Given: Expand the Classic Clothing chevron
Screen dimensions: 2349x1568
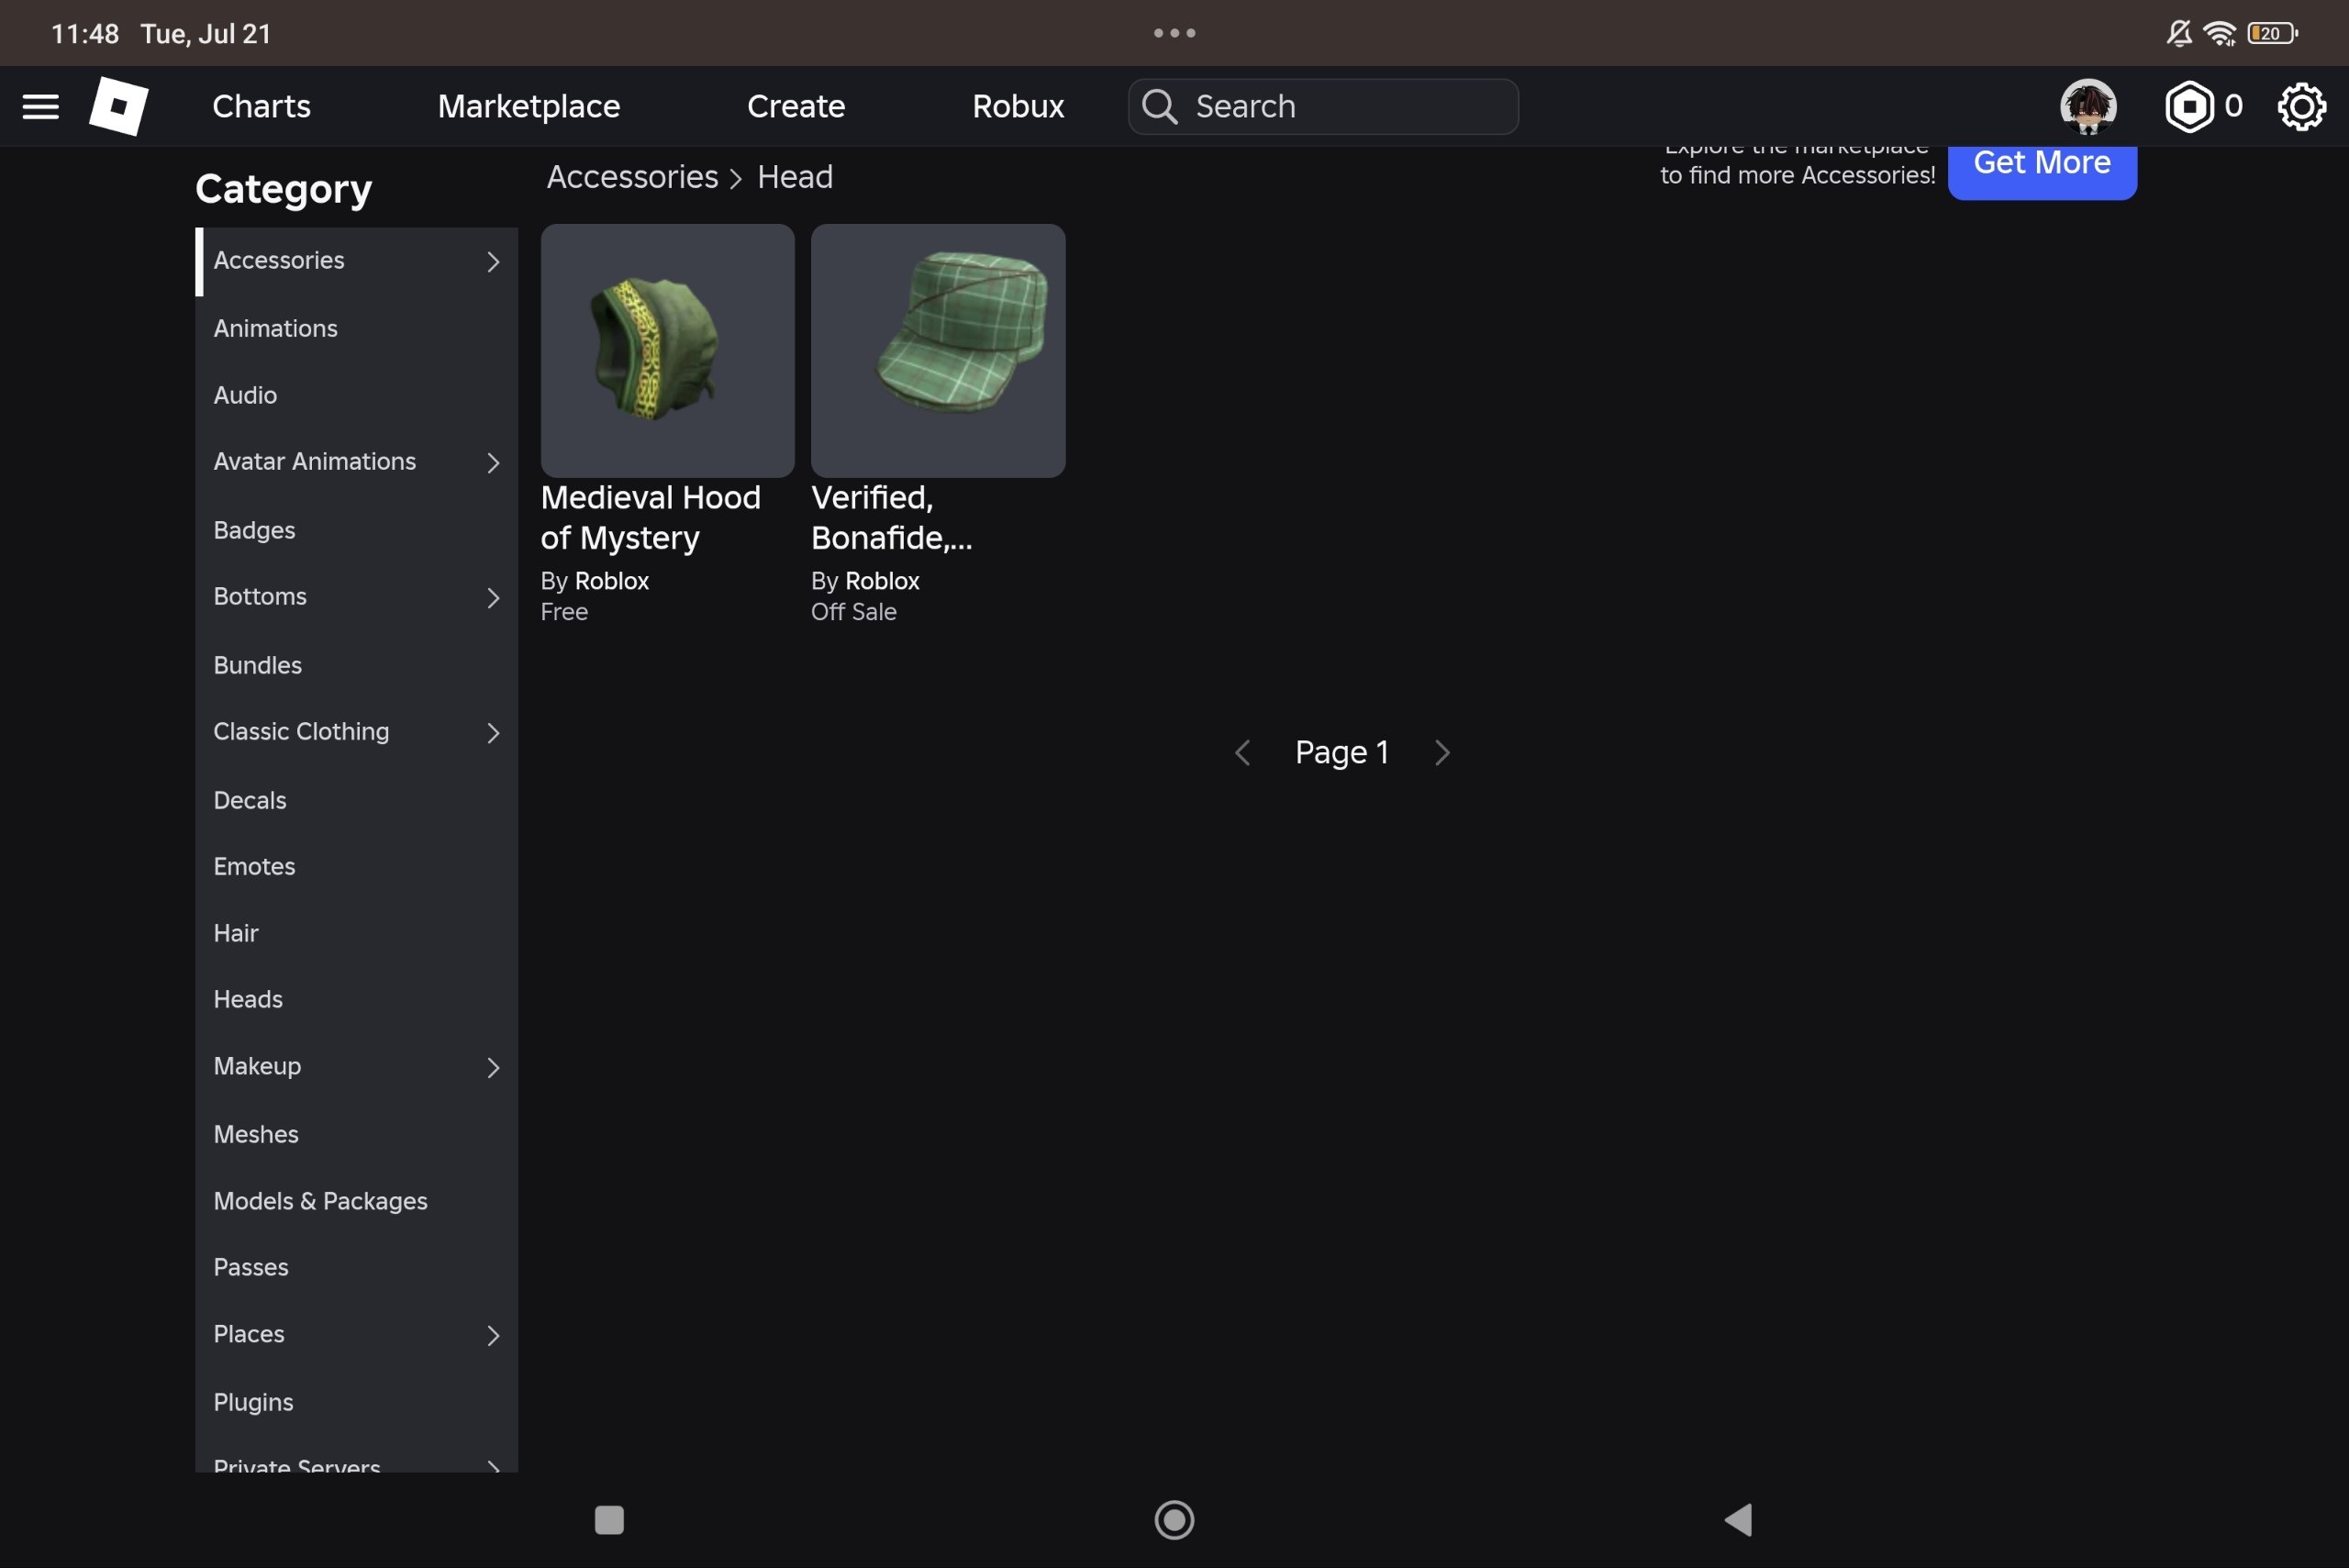Looking at the screenshot, I should click(x=493, y=733).
